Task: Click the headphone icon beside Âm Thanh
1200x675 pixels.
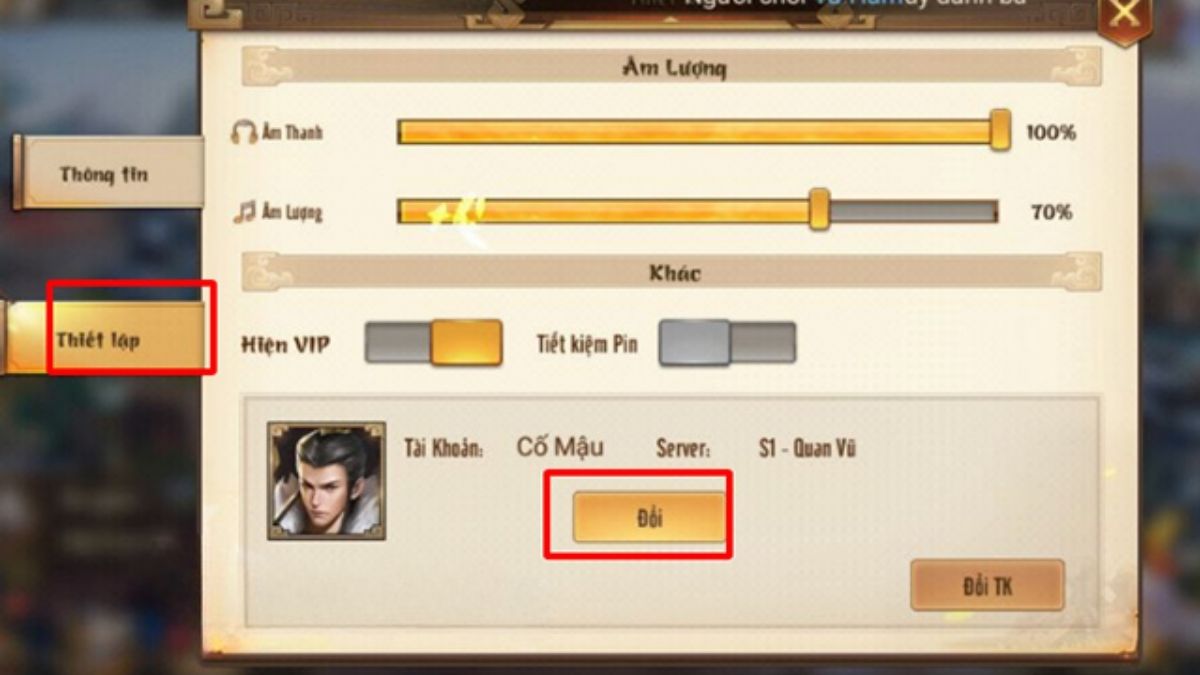Action: (x=244, y=132)
